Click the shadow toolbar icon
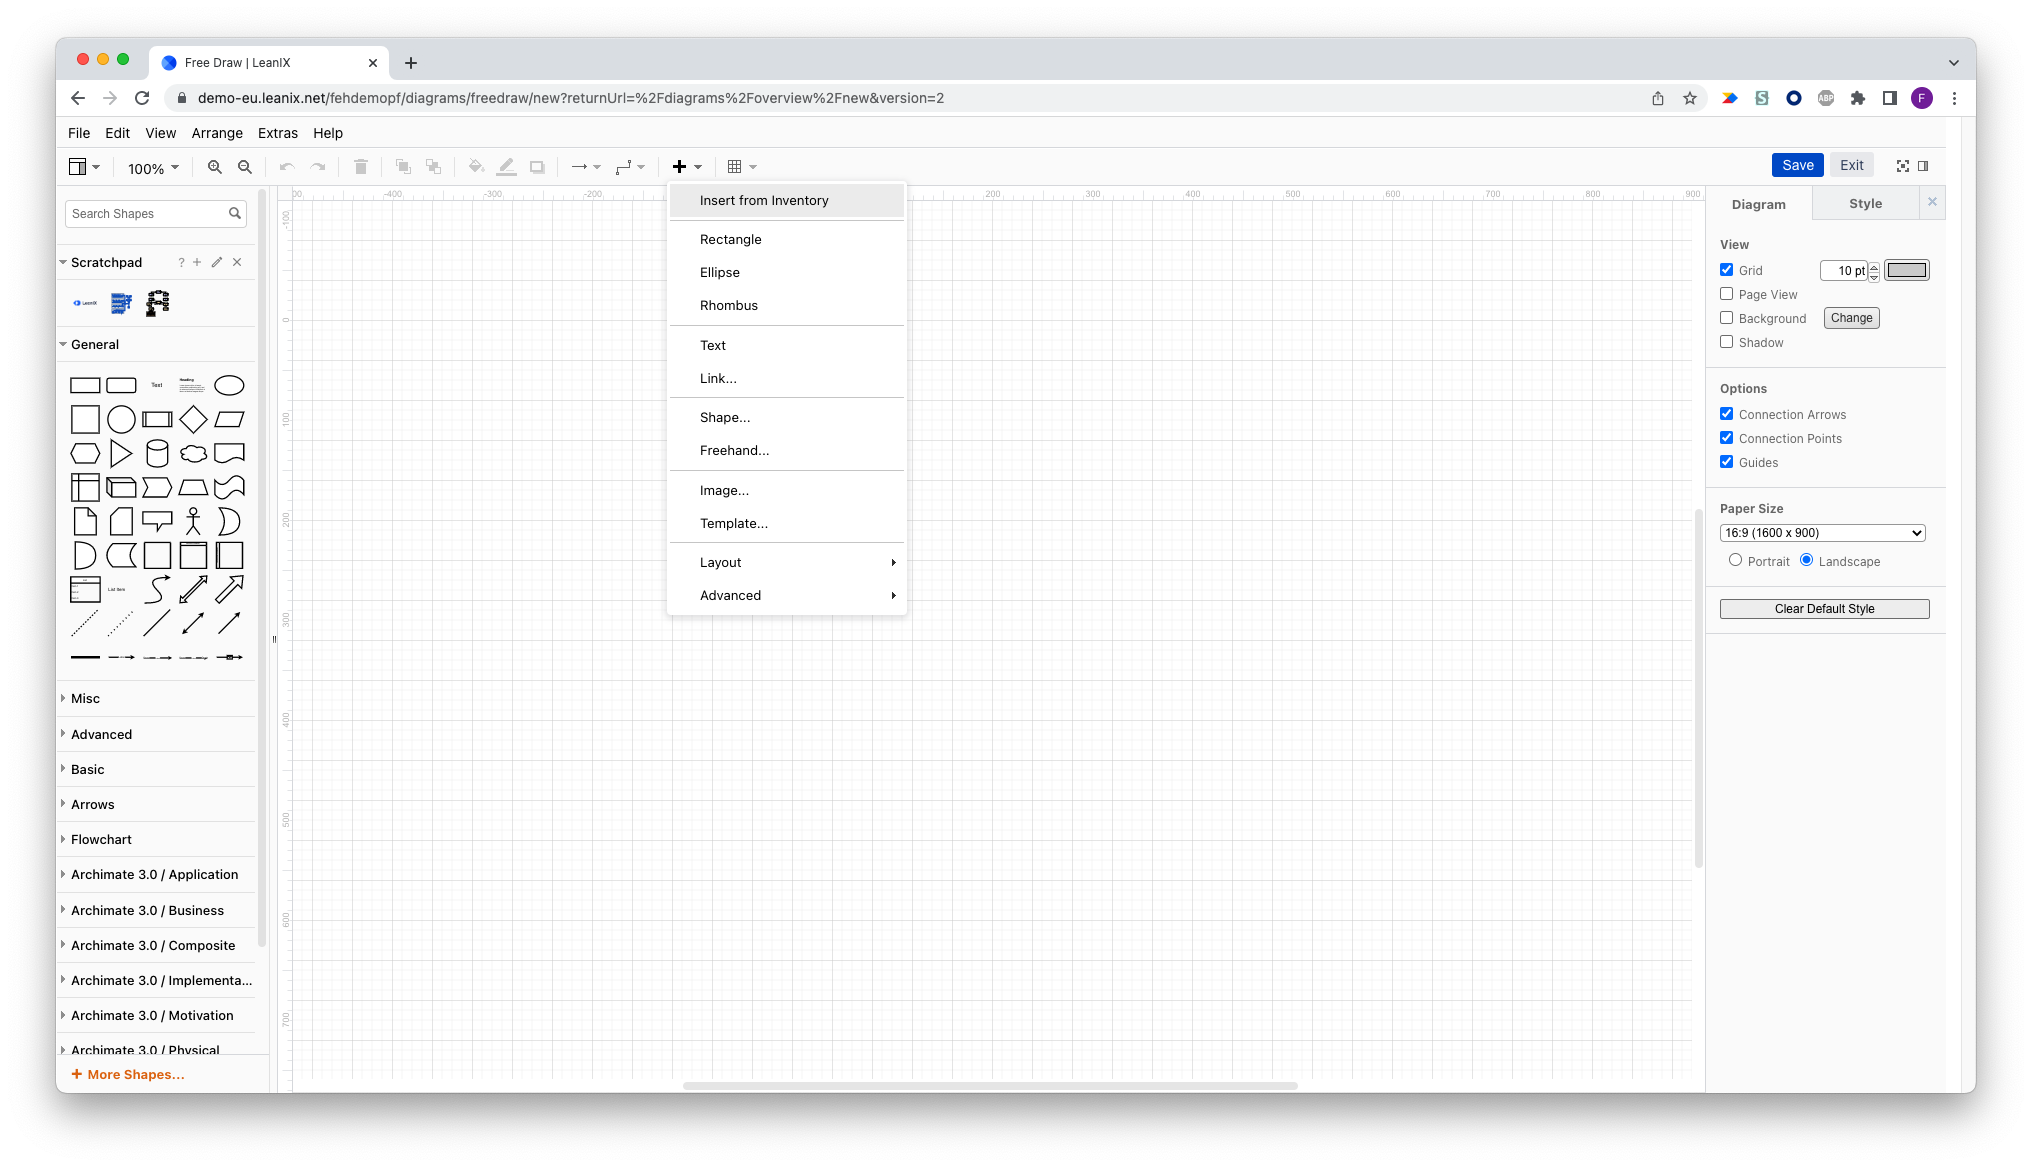 [x=537, y=167]
